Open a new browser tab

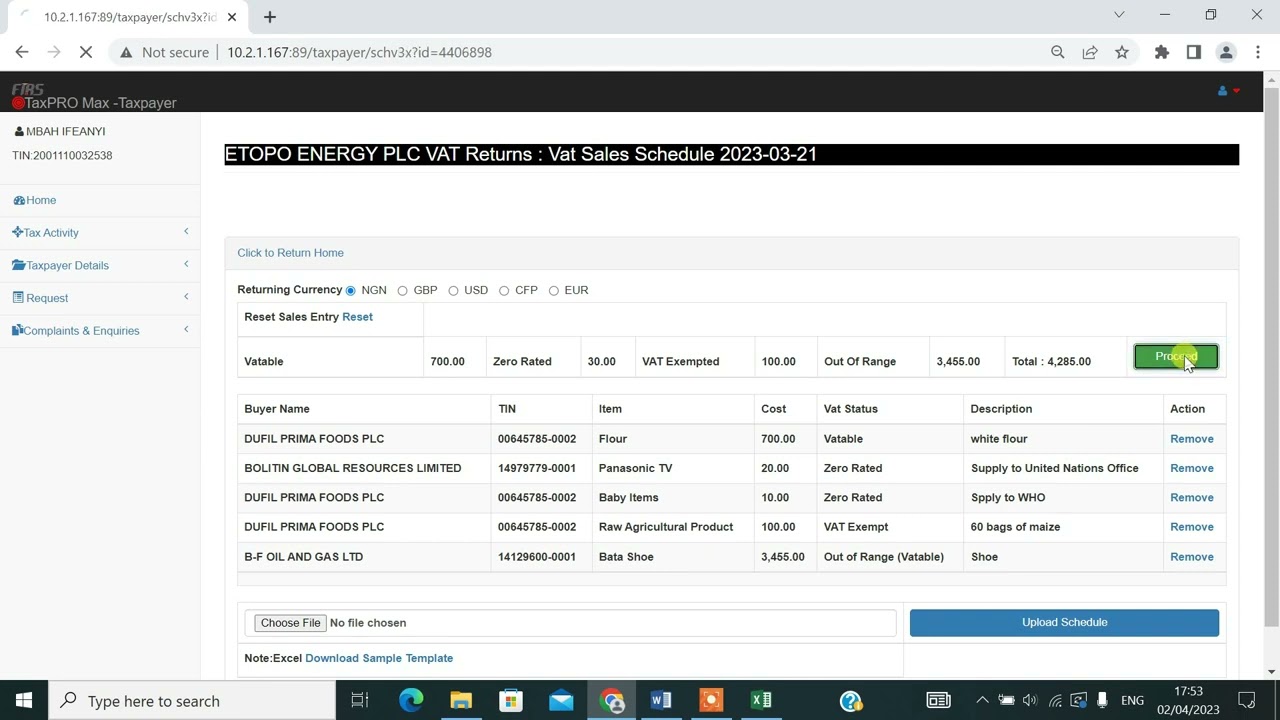[269, 16]
